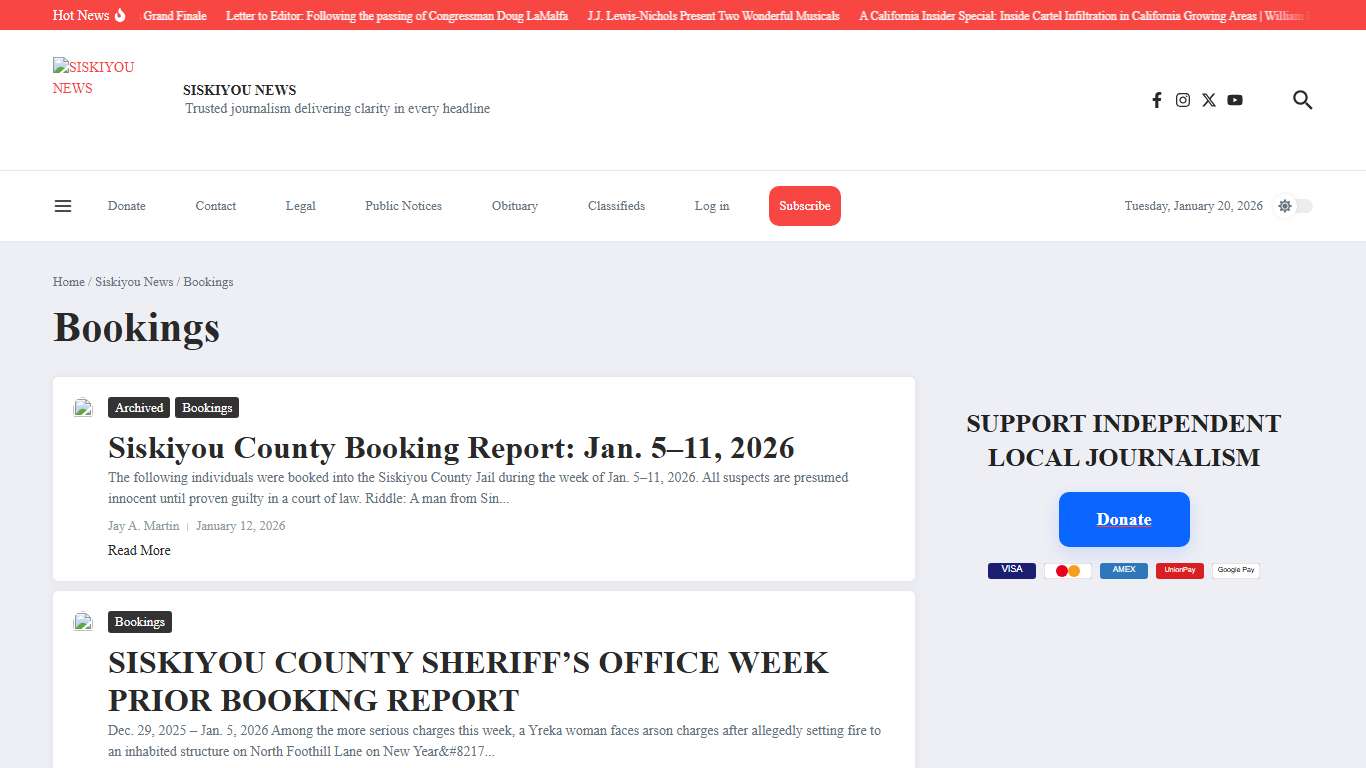
Task: Expand the Archived category tag
Action: [138, 407]
